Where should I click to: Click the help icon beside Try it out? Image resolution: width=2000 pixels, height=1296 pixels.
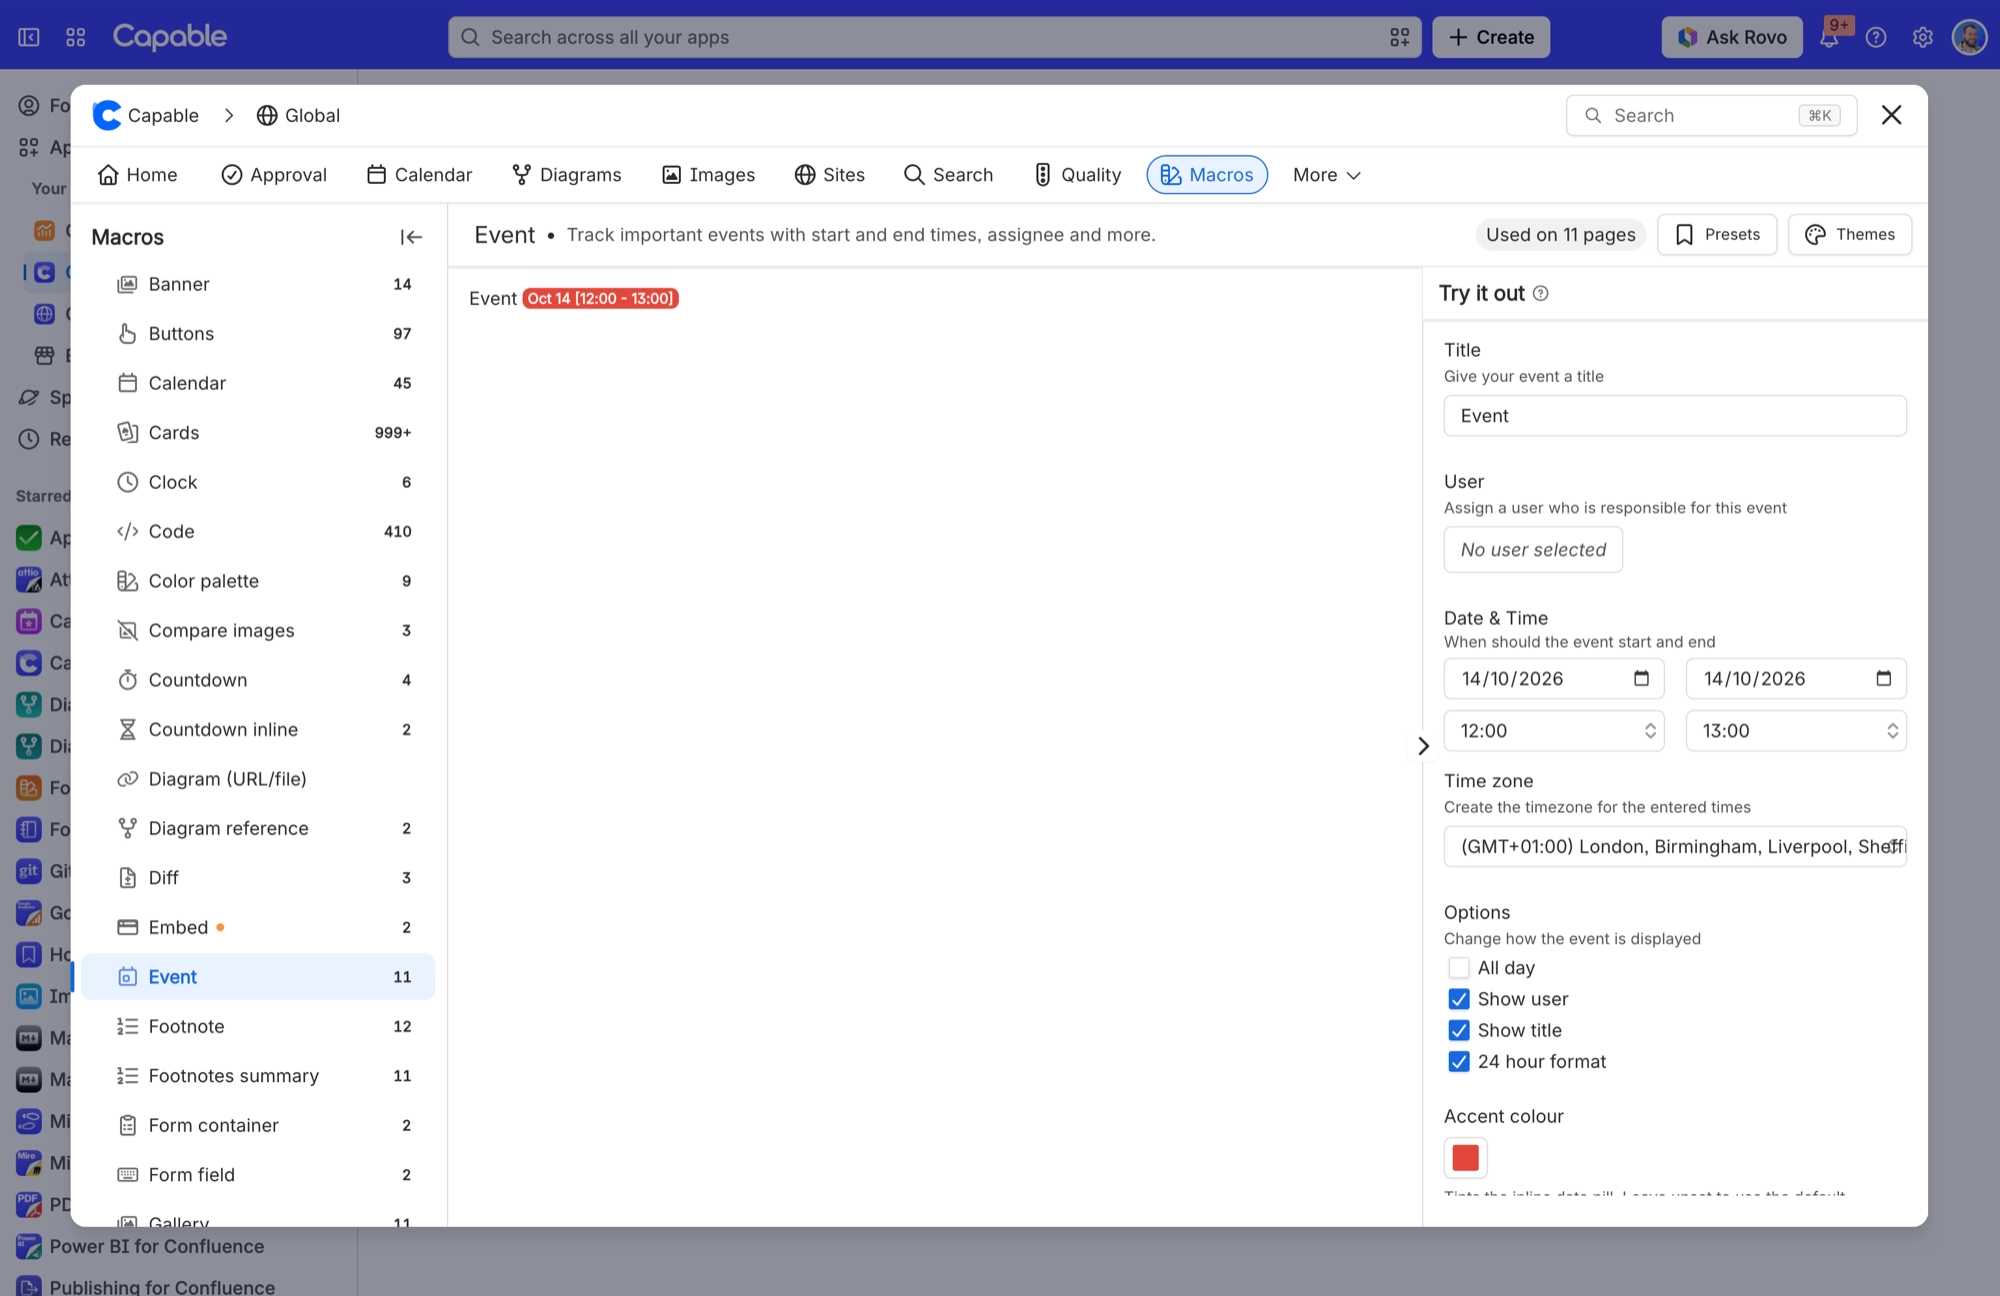point(1540,293)
